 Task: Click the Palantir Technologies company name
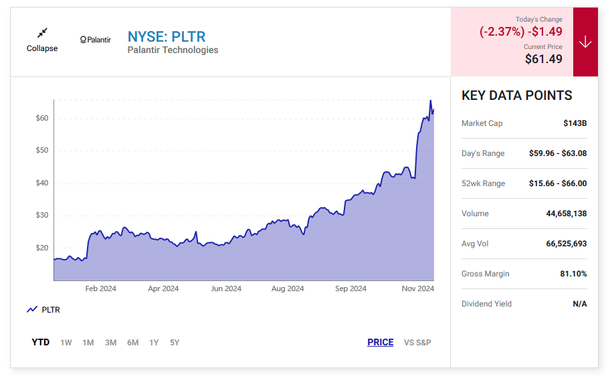(173, 50)
